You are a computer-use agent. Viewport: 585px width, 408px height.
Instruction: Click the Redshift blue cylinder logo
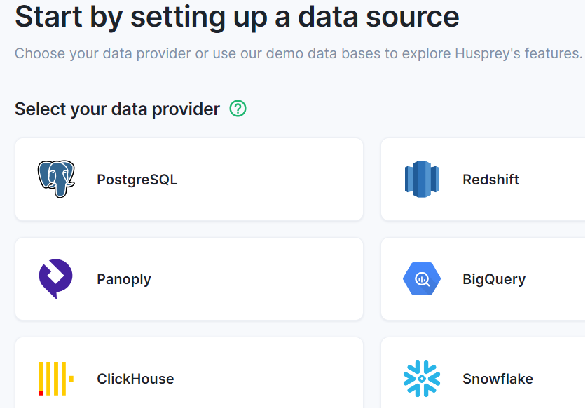[422, 179]
